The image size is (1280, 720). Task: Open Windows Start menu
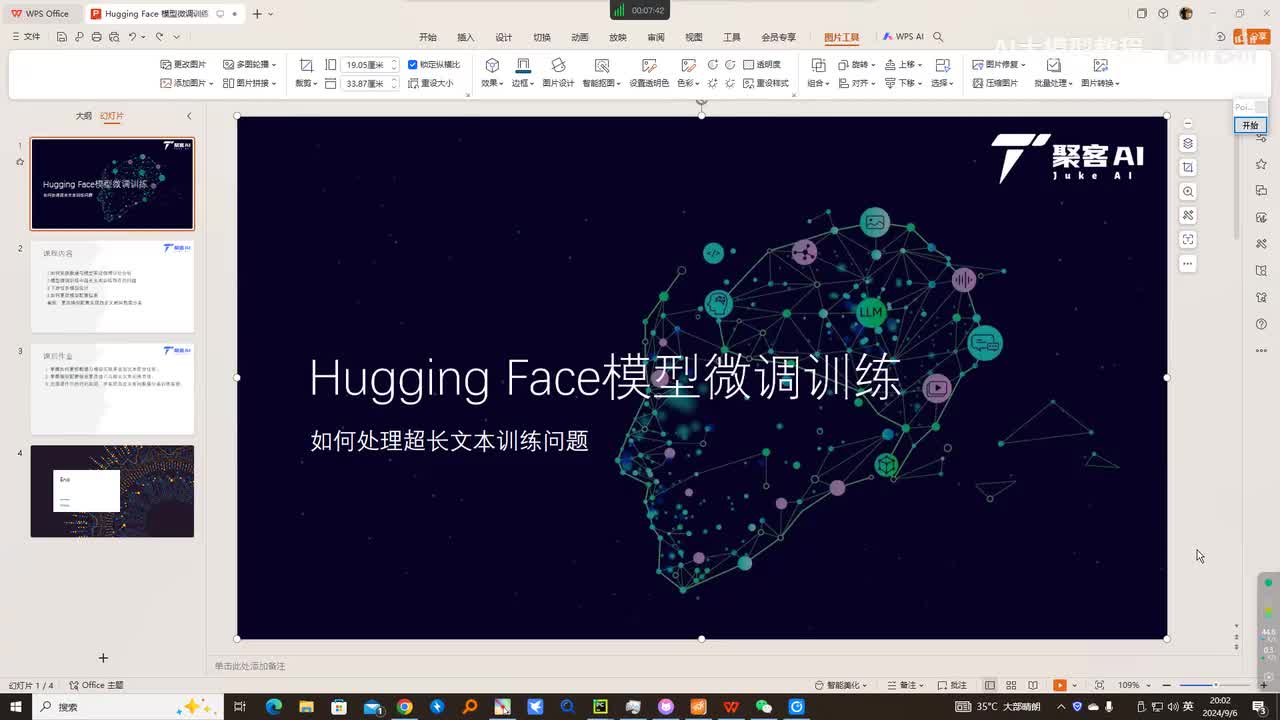14,707
